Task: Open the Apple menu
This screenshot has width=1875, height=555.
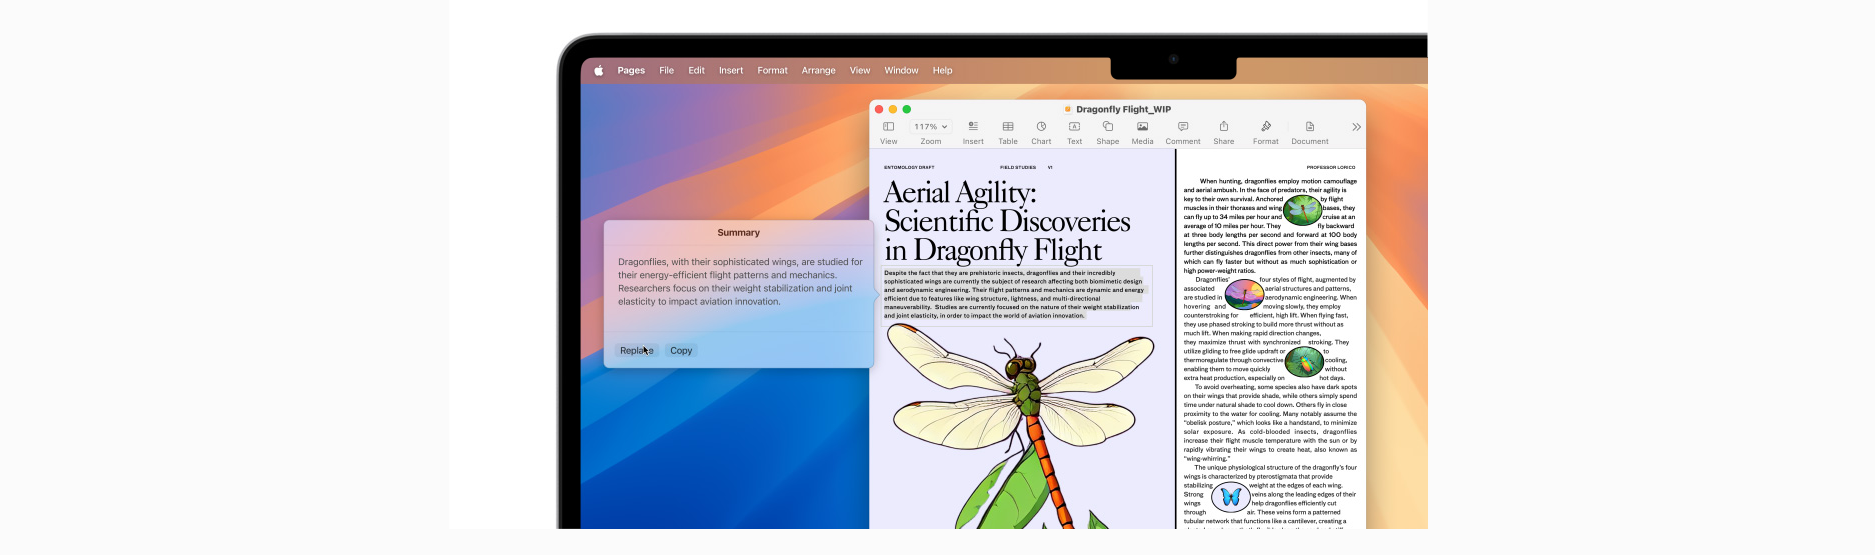Action: tap(599, 71)
